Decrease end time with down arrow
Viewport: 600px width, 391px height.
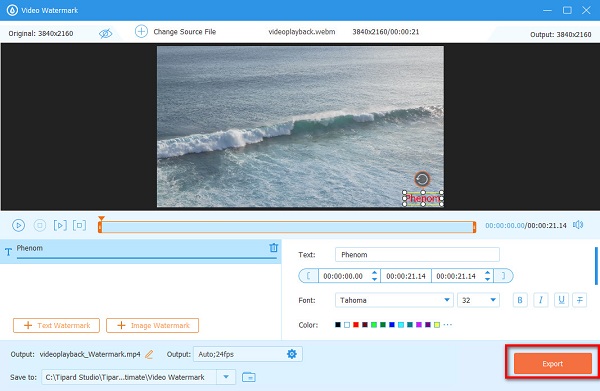488,279
